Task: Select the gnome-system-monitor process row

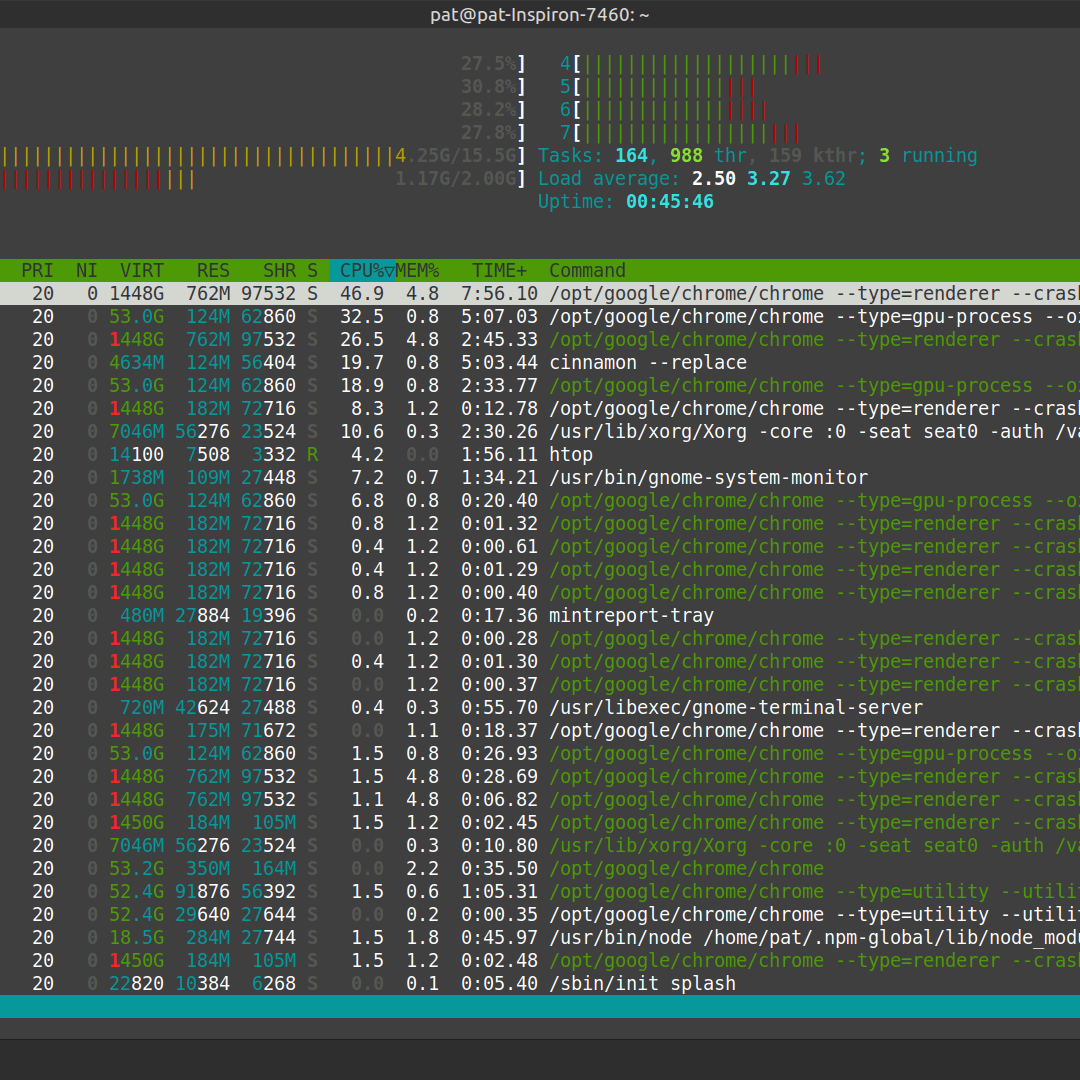Action: 540,477
